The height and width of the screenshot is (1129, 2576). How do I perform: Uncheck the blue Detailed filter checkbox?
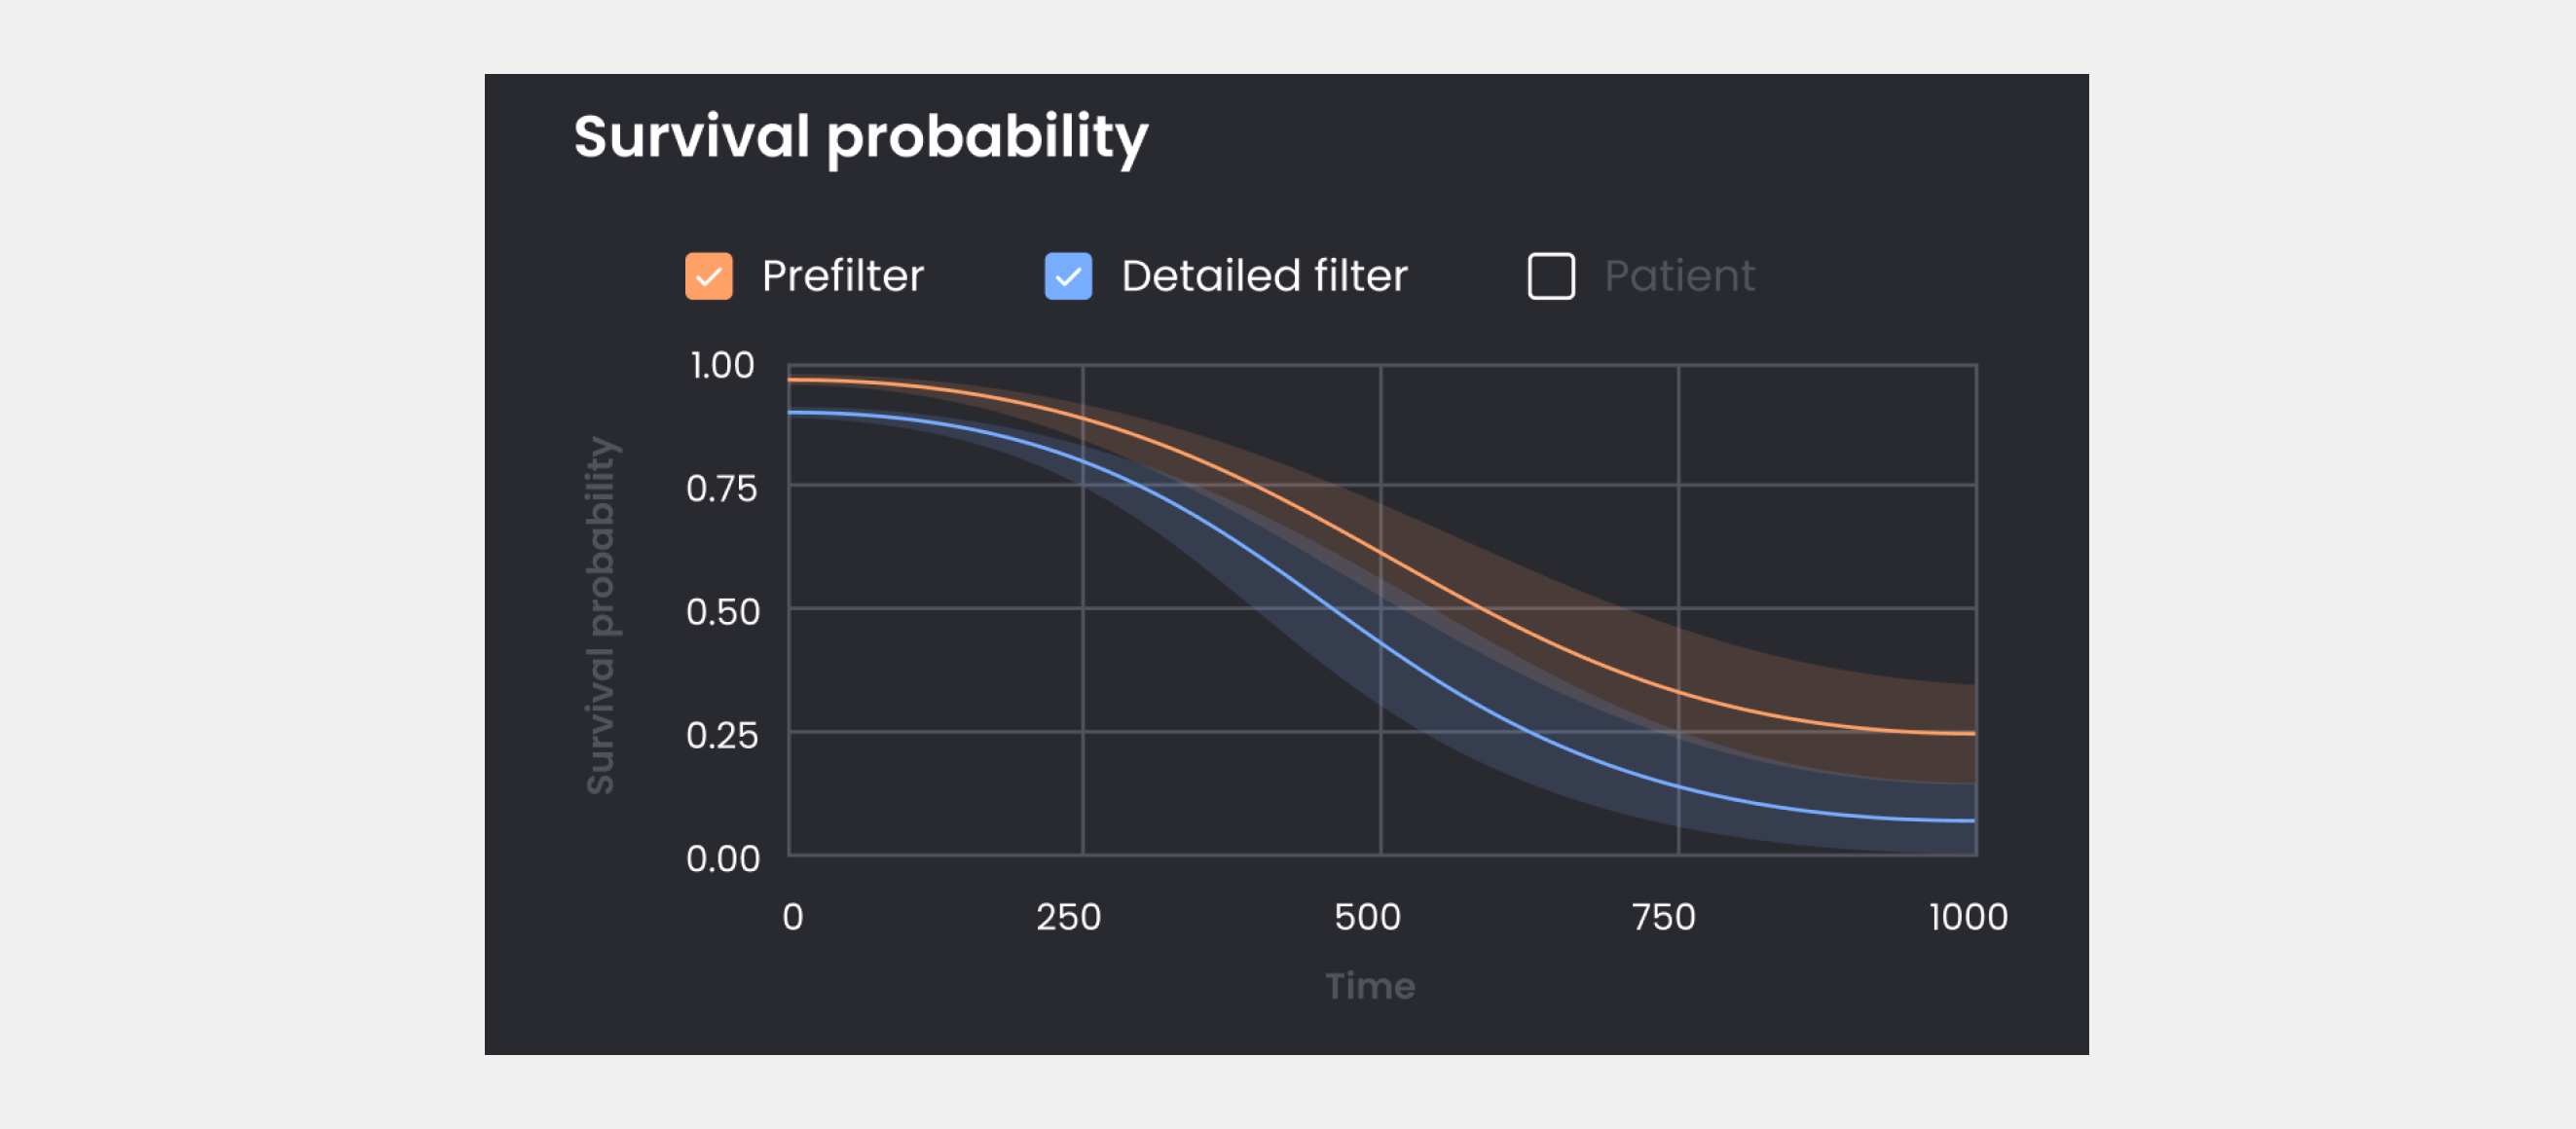pos(1068,276)
